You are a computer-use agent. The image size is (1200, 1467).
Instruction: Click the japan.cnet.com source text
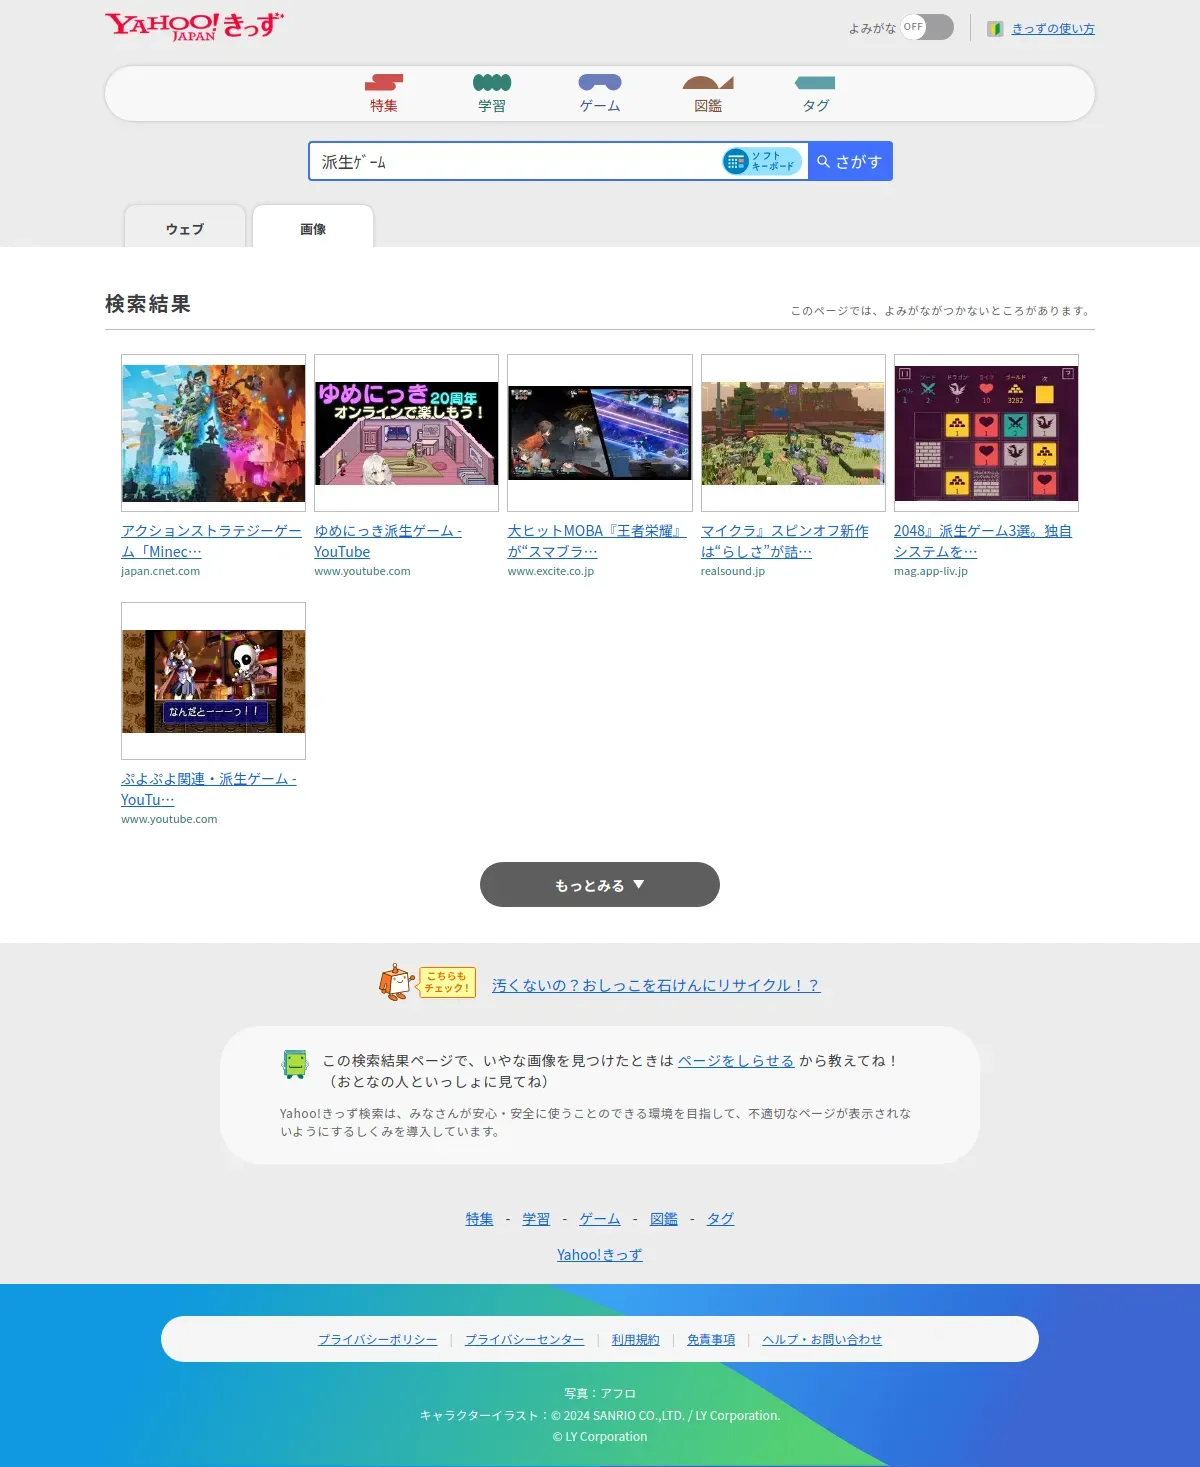[x=160, y=571]
